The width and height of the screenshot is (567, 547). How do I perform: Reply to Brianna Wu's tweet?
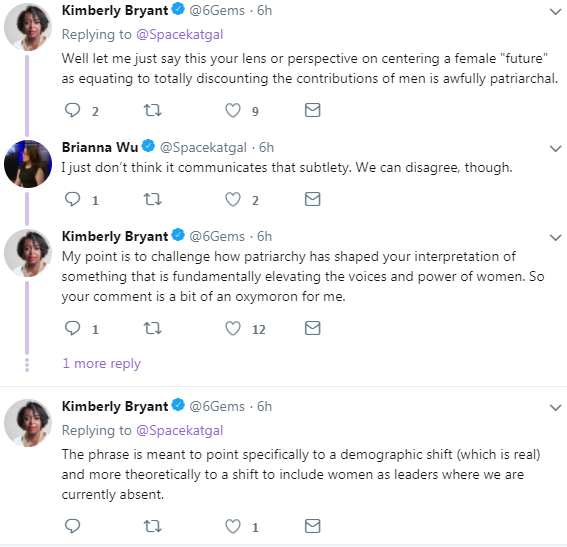[72, 199]
